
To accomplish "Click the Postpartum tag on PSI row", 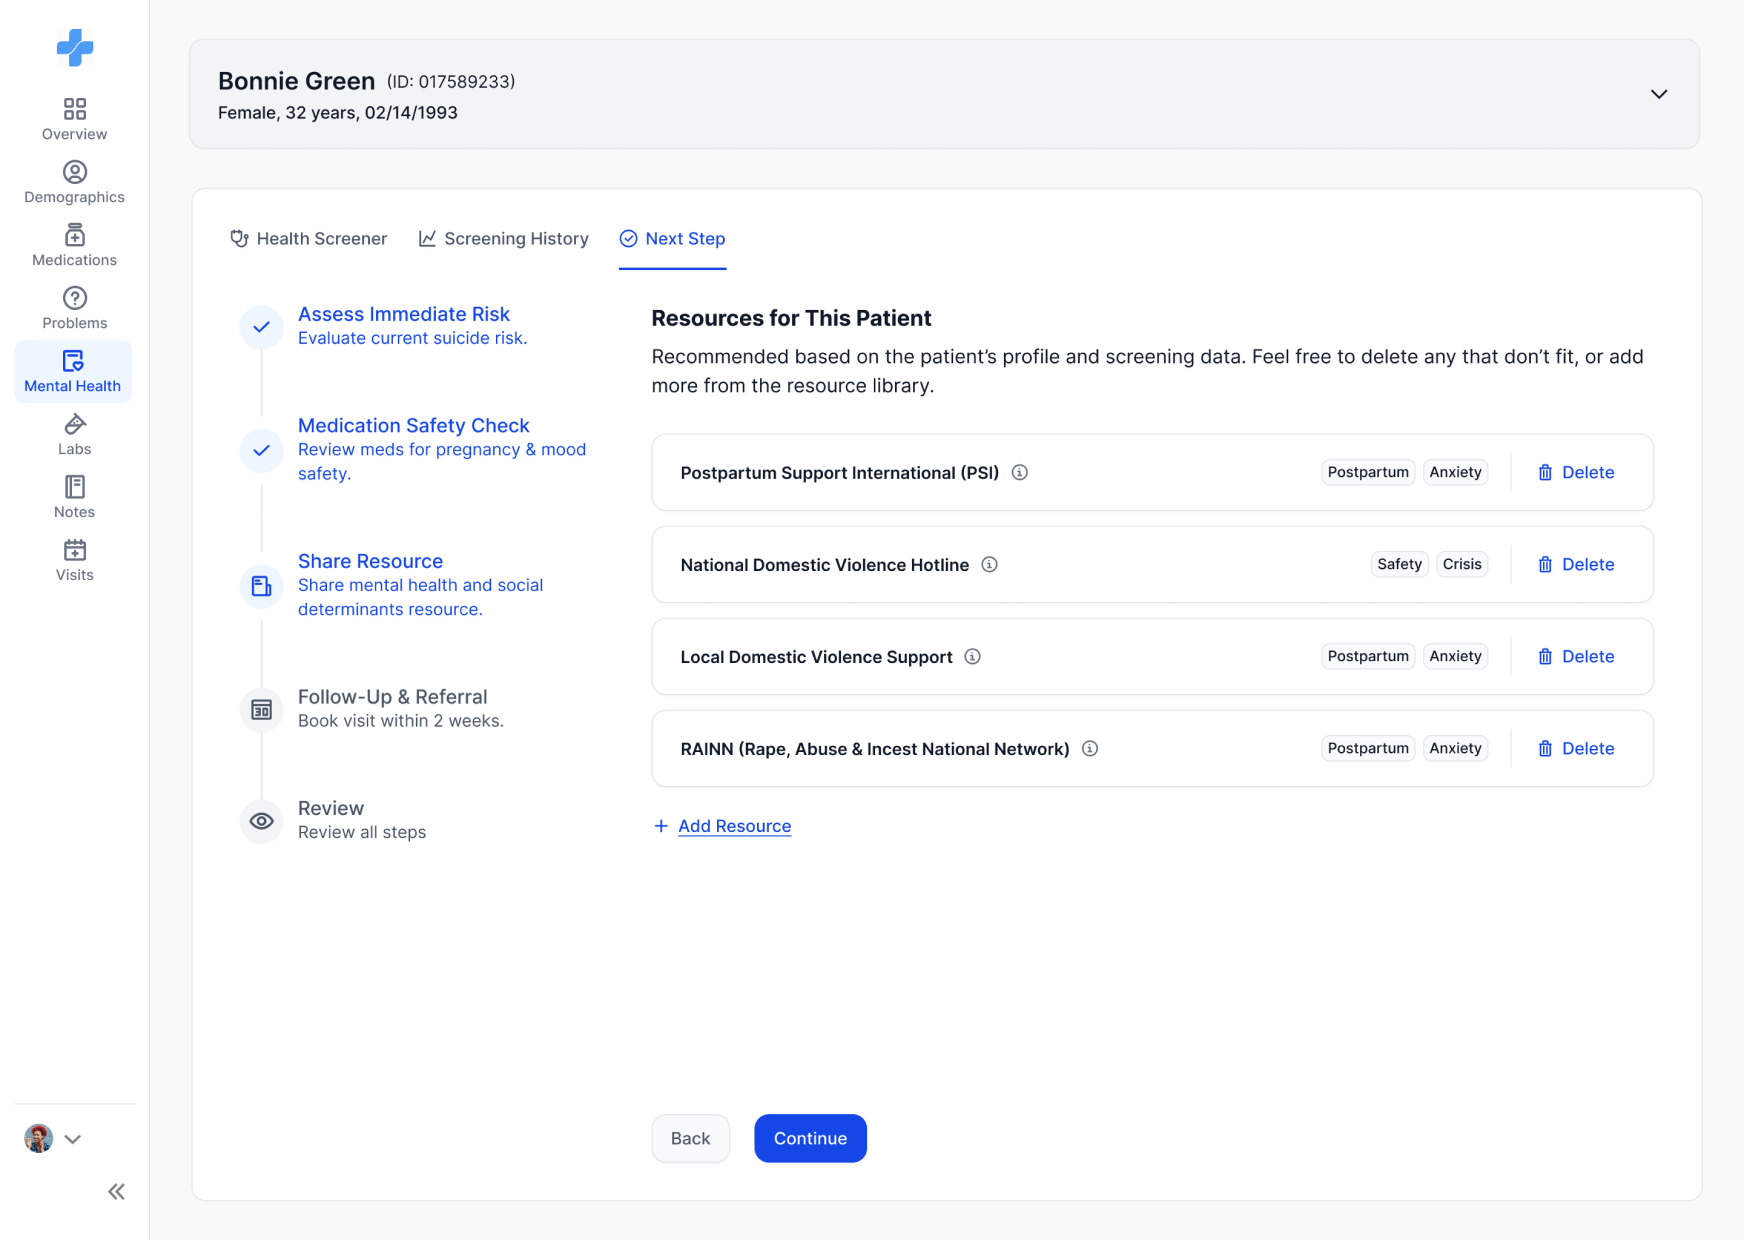I will click(1368, 472).
